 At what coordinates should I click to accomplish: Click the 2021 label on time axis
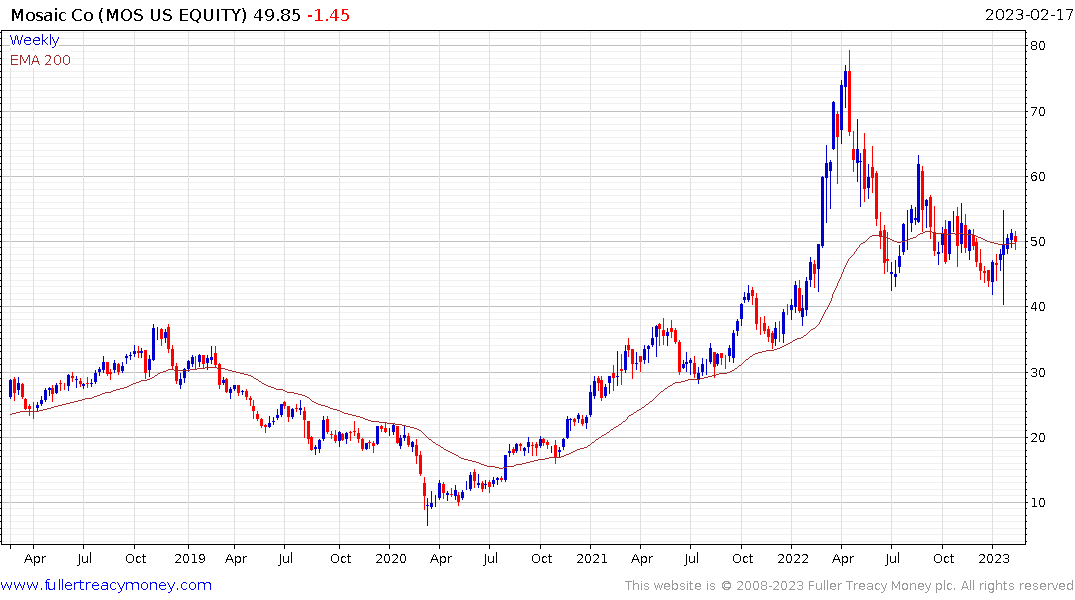tap(592, 558)
